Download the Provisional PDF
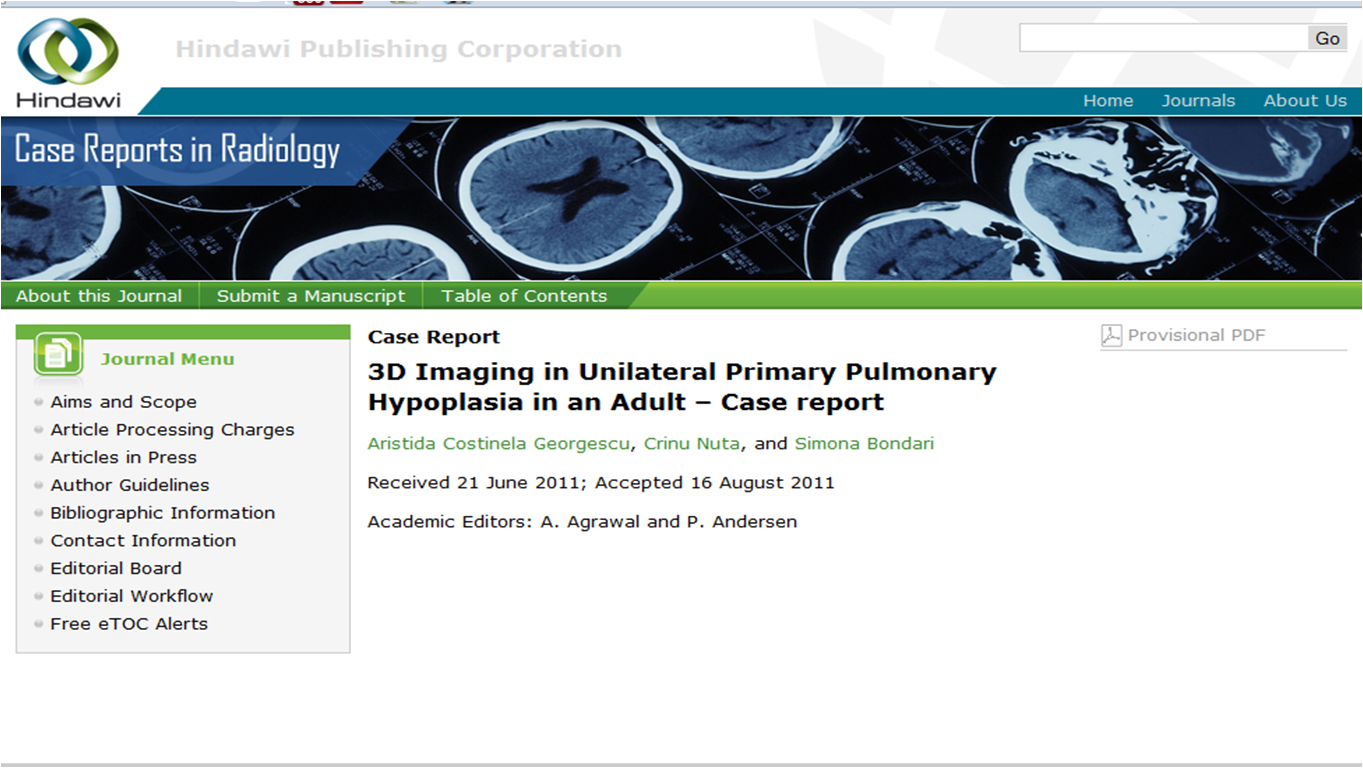 point(1196,336)
